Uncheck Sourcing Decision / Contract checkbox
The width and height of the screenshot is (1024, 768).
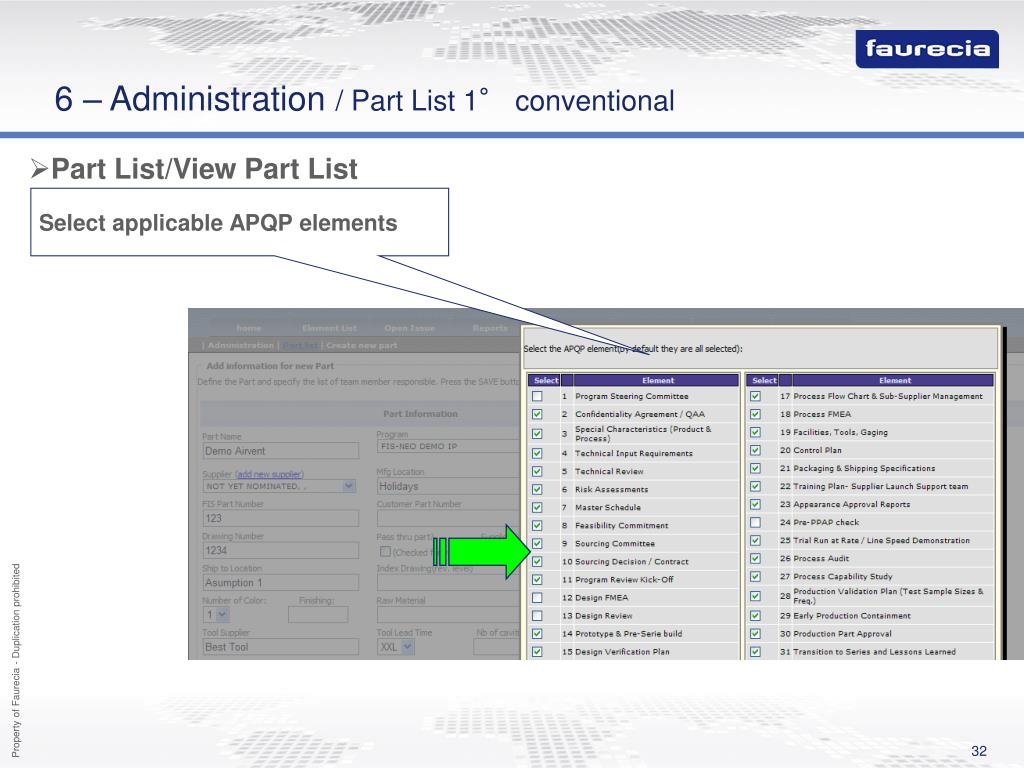tap(537, 562)
